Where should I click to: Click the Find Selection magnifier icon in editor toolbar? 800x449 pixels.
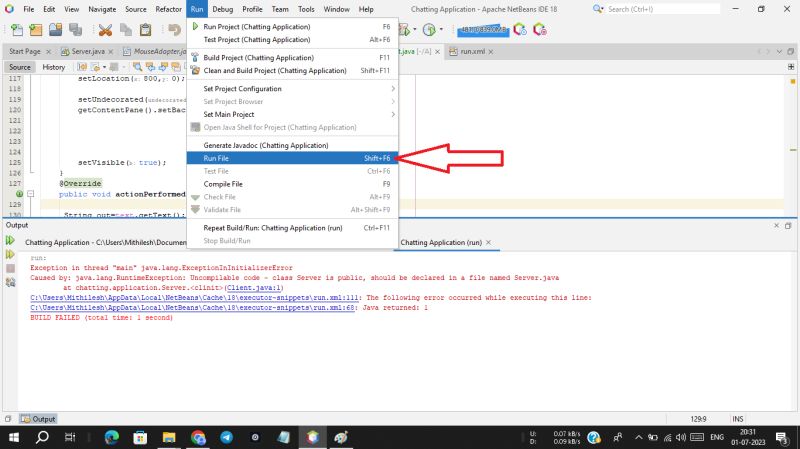(137, 67)
